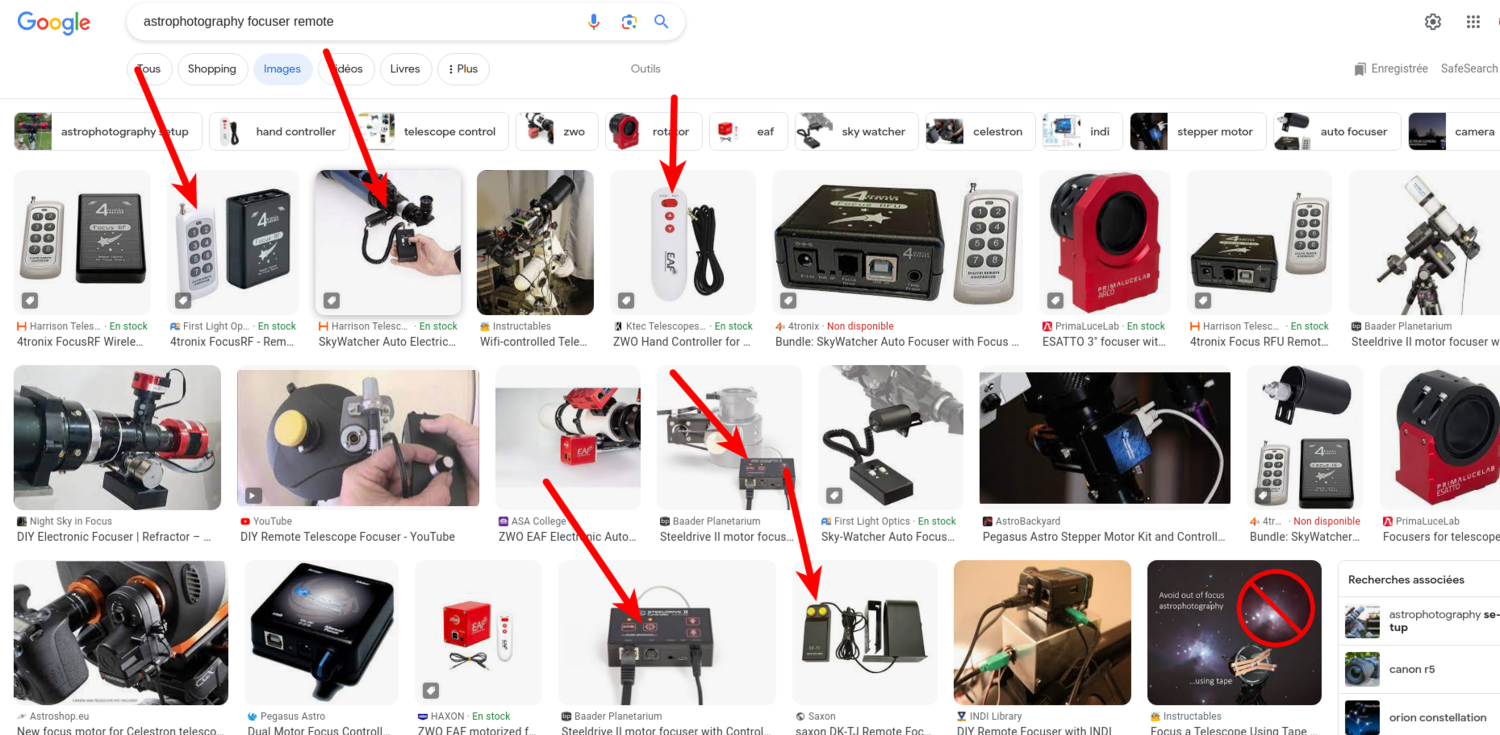Open the red PrimaLuceLab ESATTO focuser thumbnail
The image size is (1500, 735).
1104,242
